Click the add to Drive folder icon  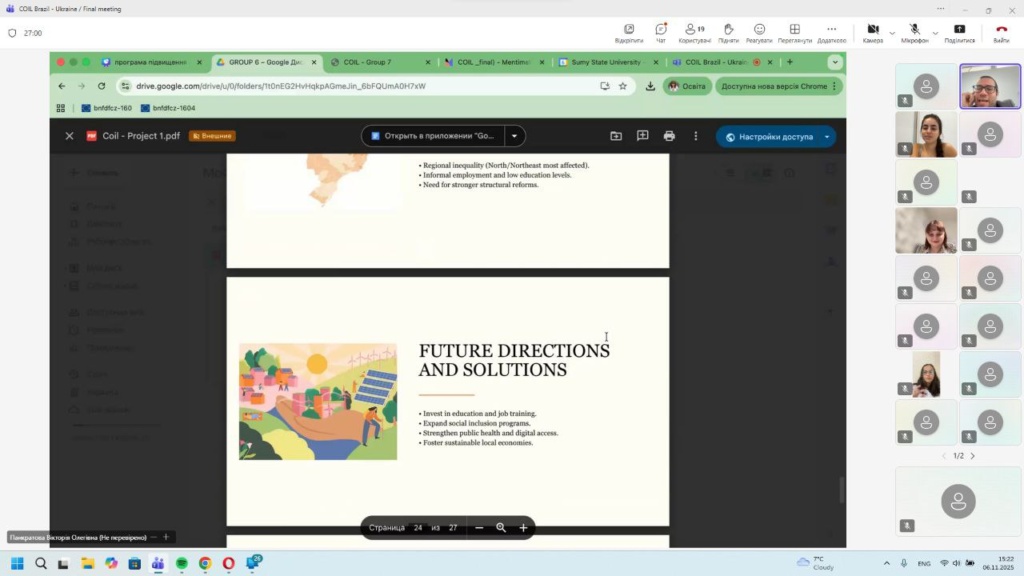(616, 136)
